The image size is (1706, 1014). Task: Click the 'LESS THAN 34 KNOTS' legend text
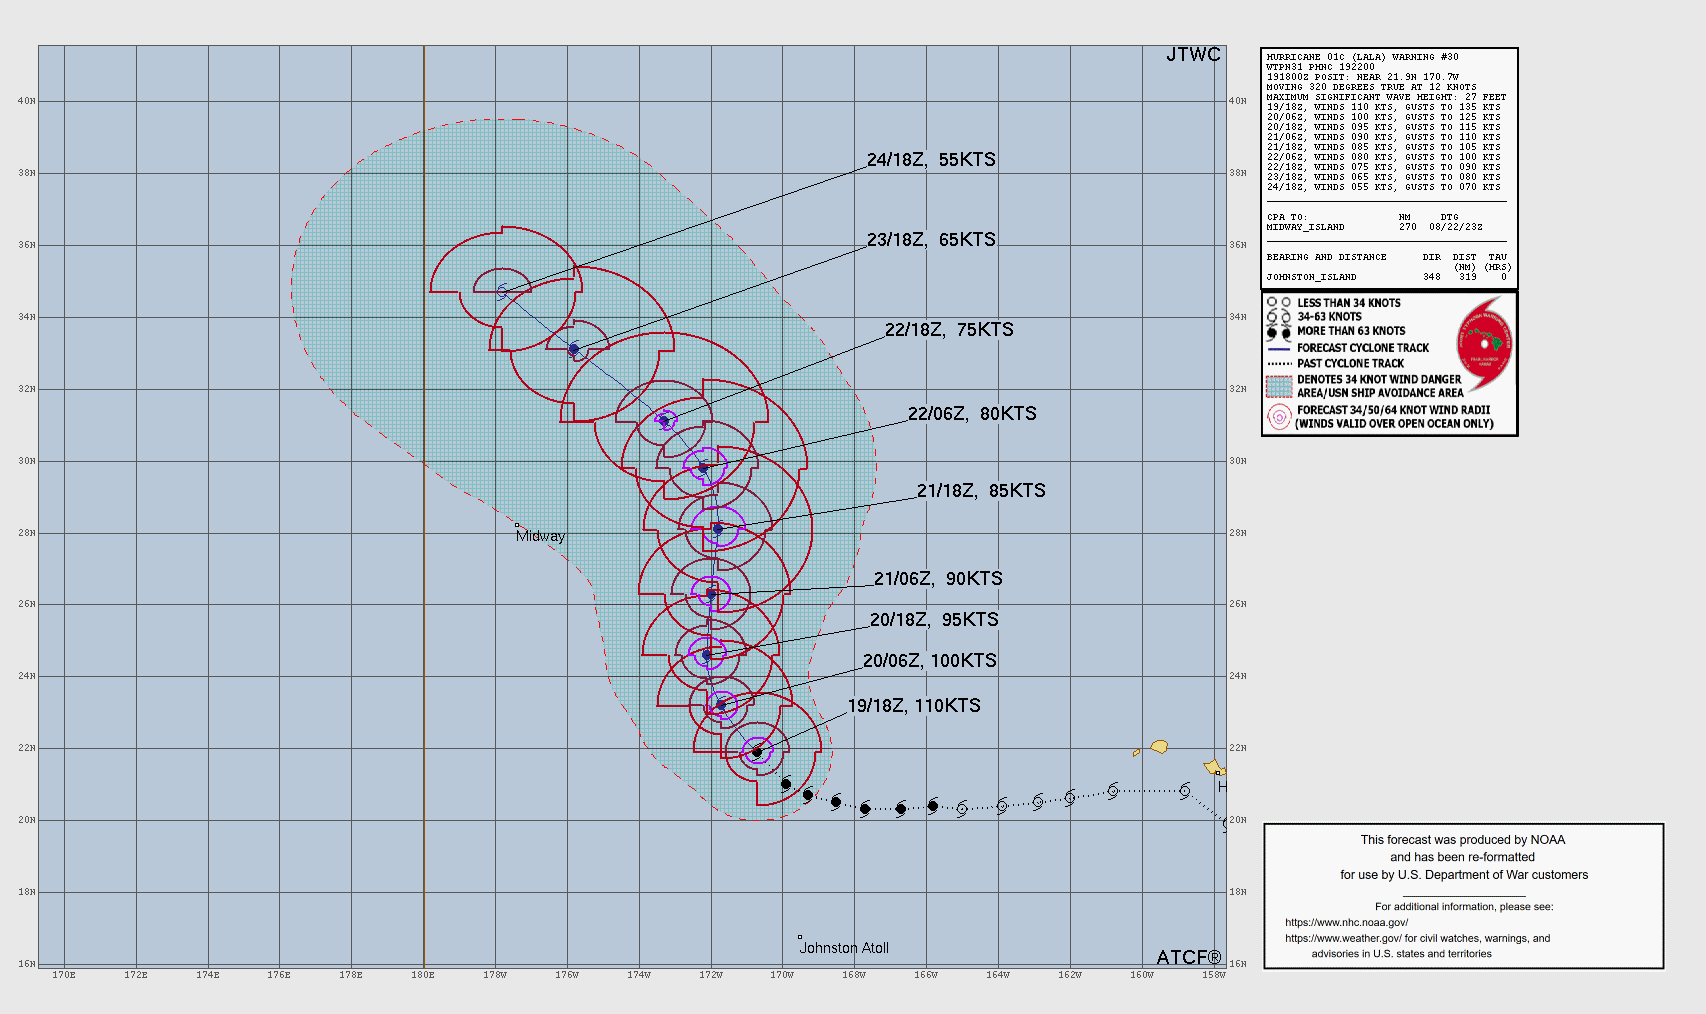tap(1349, 303)
